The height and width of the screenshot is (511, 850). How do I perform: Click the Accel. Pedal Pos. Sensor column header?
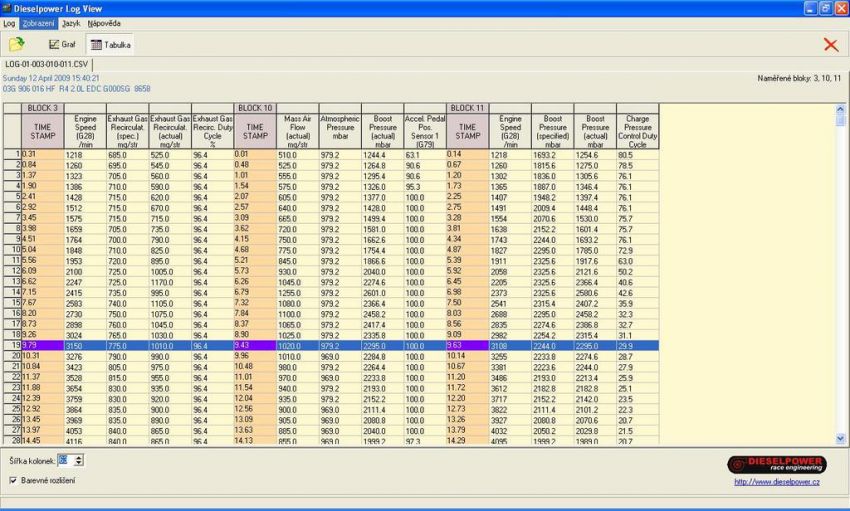pyautogui.click(x=425, y=131)
